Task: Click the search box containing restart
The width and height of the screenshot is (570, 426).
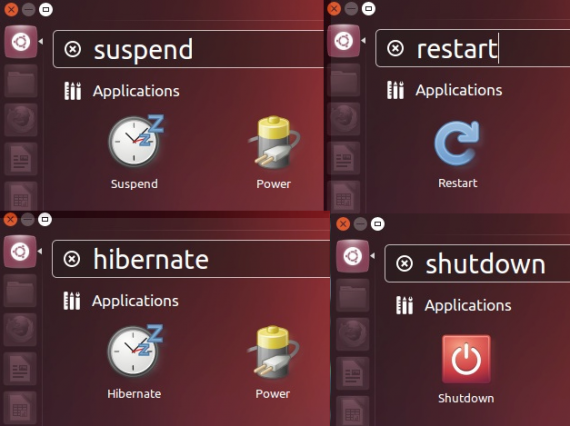Action: 473,48
